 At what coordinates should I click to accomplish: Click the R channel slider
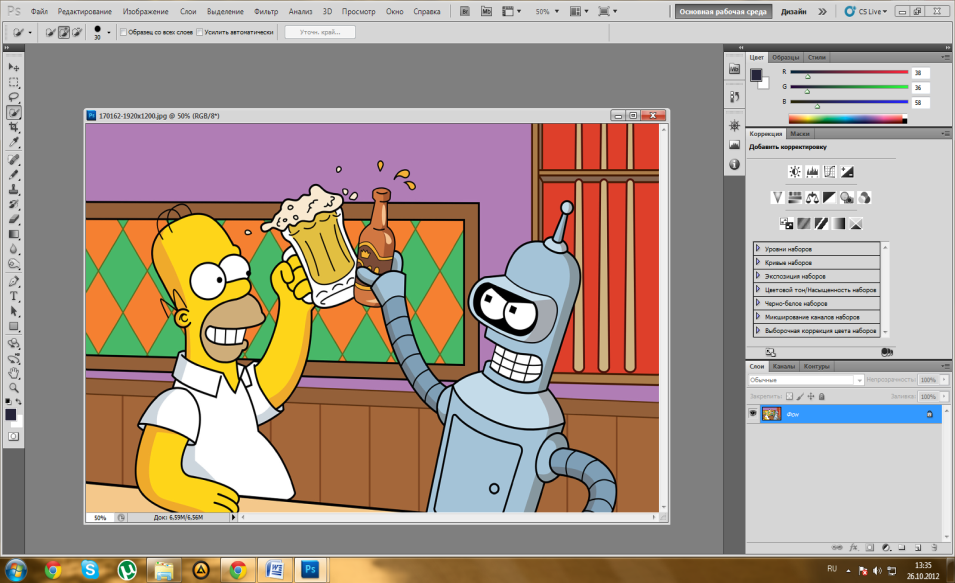point(849,72)
